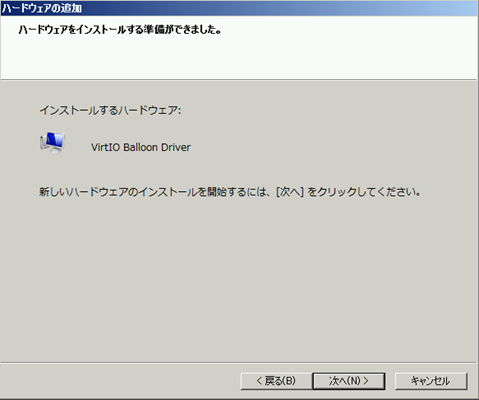The height and width of the screenshot is (400, 479).
Task: Click the computer hardware device icon
Action: [x=52, y=143]
